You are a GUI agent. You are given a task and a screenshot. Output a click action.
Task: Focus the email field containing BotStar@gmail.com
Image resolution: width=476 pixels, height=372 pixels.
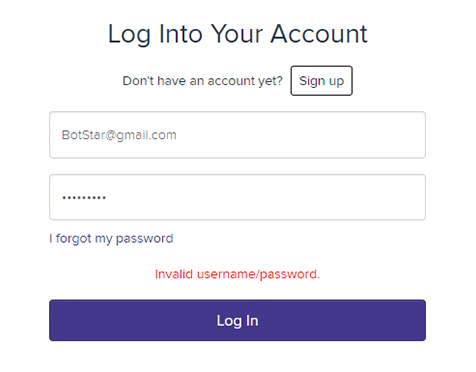pyautogui.click(x=237, y=135)
